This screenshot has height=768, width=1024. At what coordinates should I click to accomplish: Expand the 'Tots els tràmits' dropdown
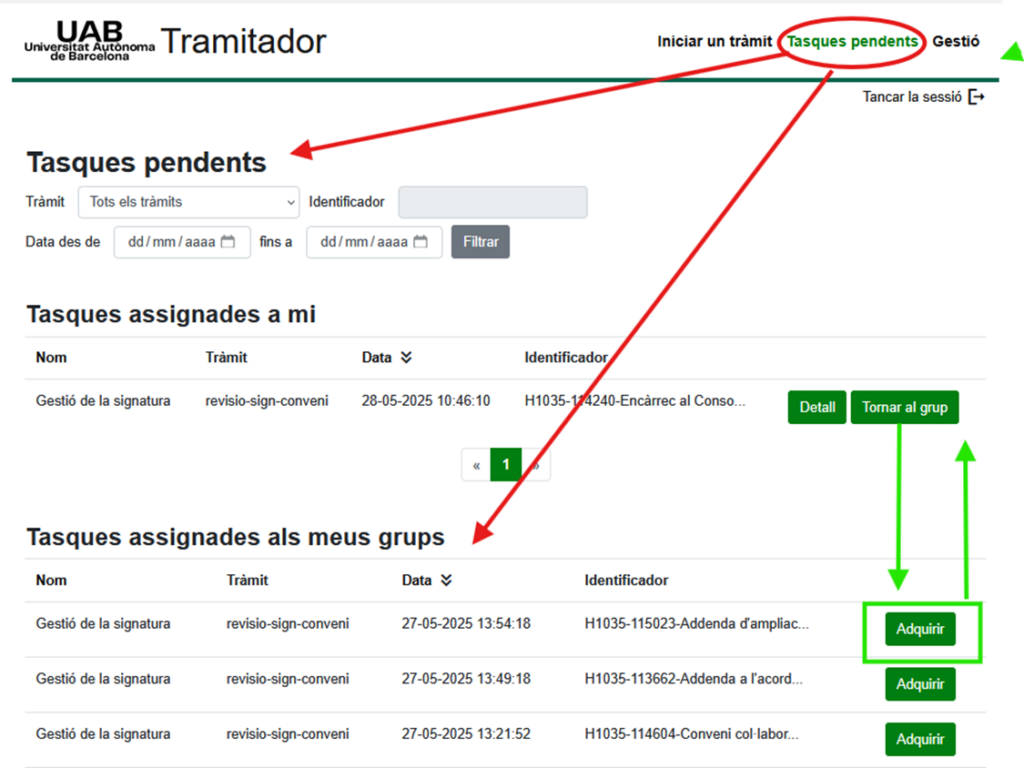point(189,202)
